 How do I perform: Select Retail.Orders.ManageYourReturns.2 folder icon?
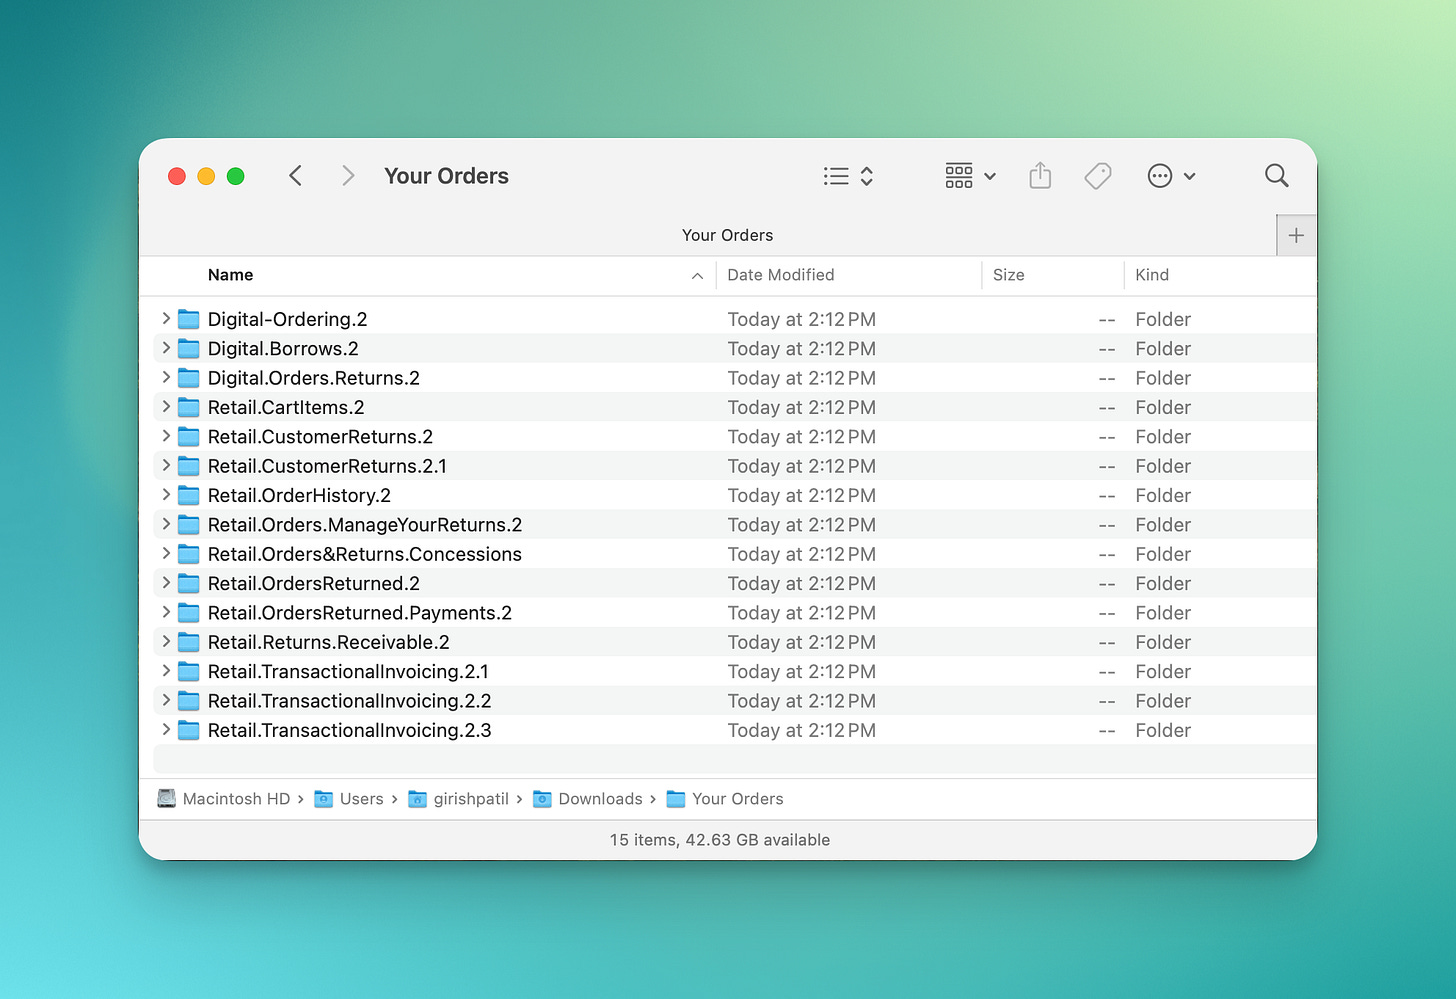click(189, 524)
